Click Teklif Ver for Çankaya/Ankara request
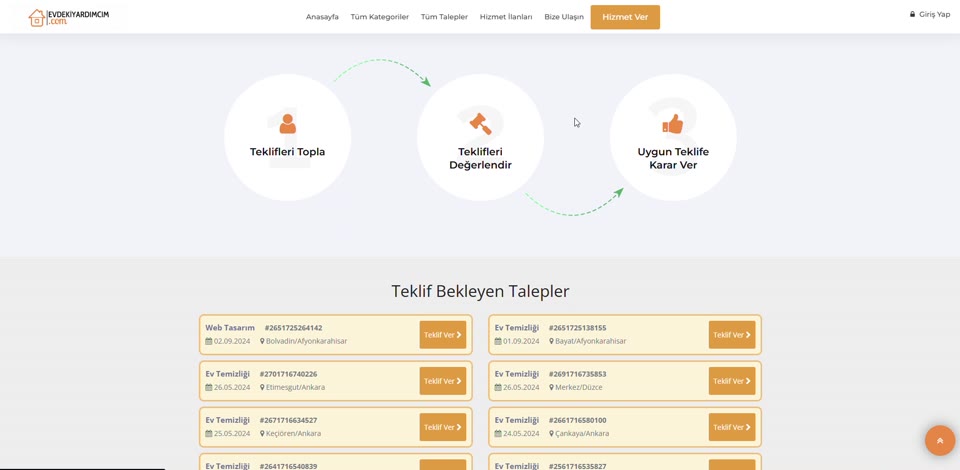Screen dimensions: 960x470 click(732, 427)
